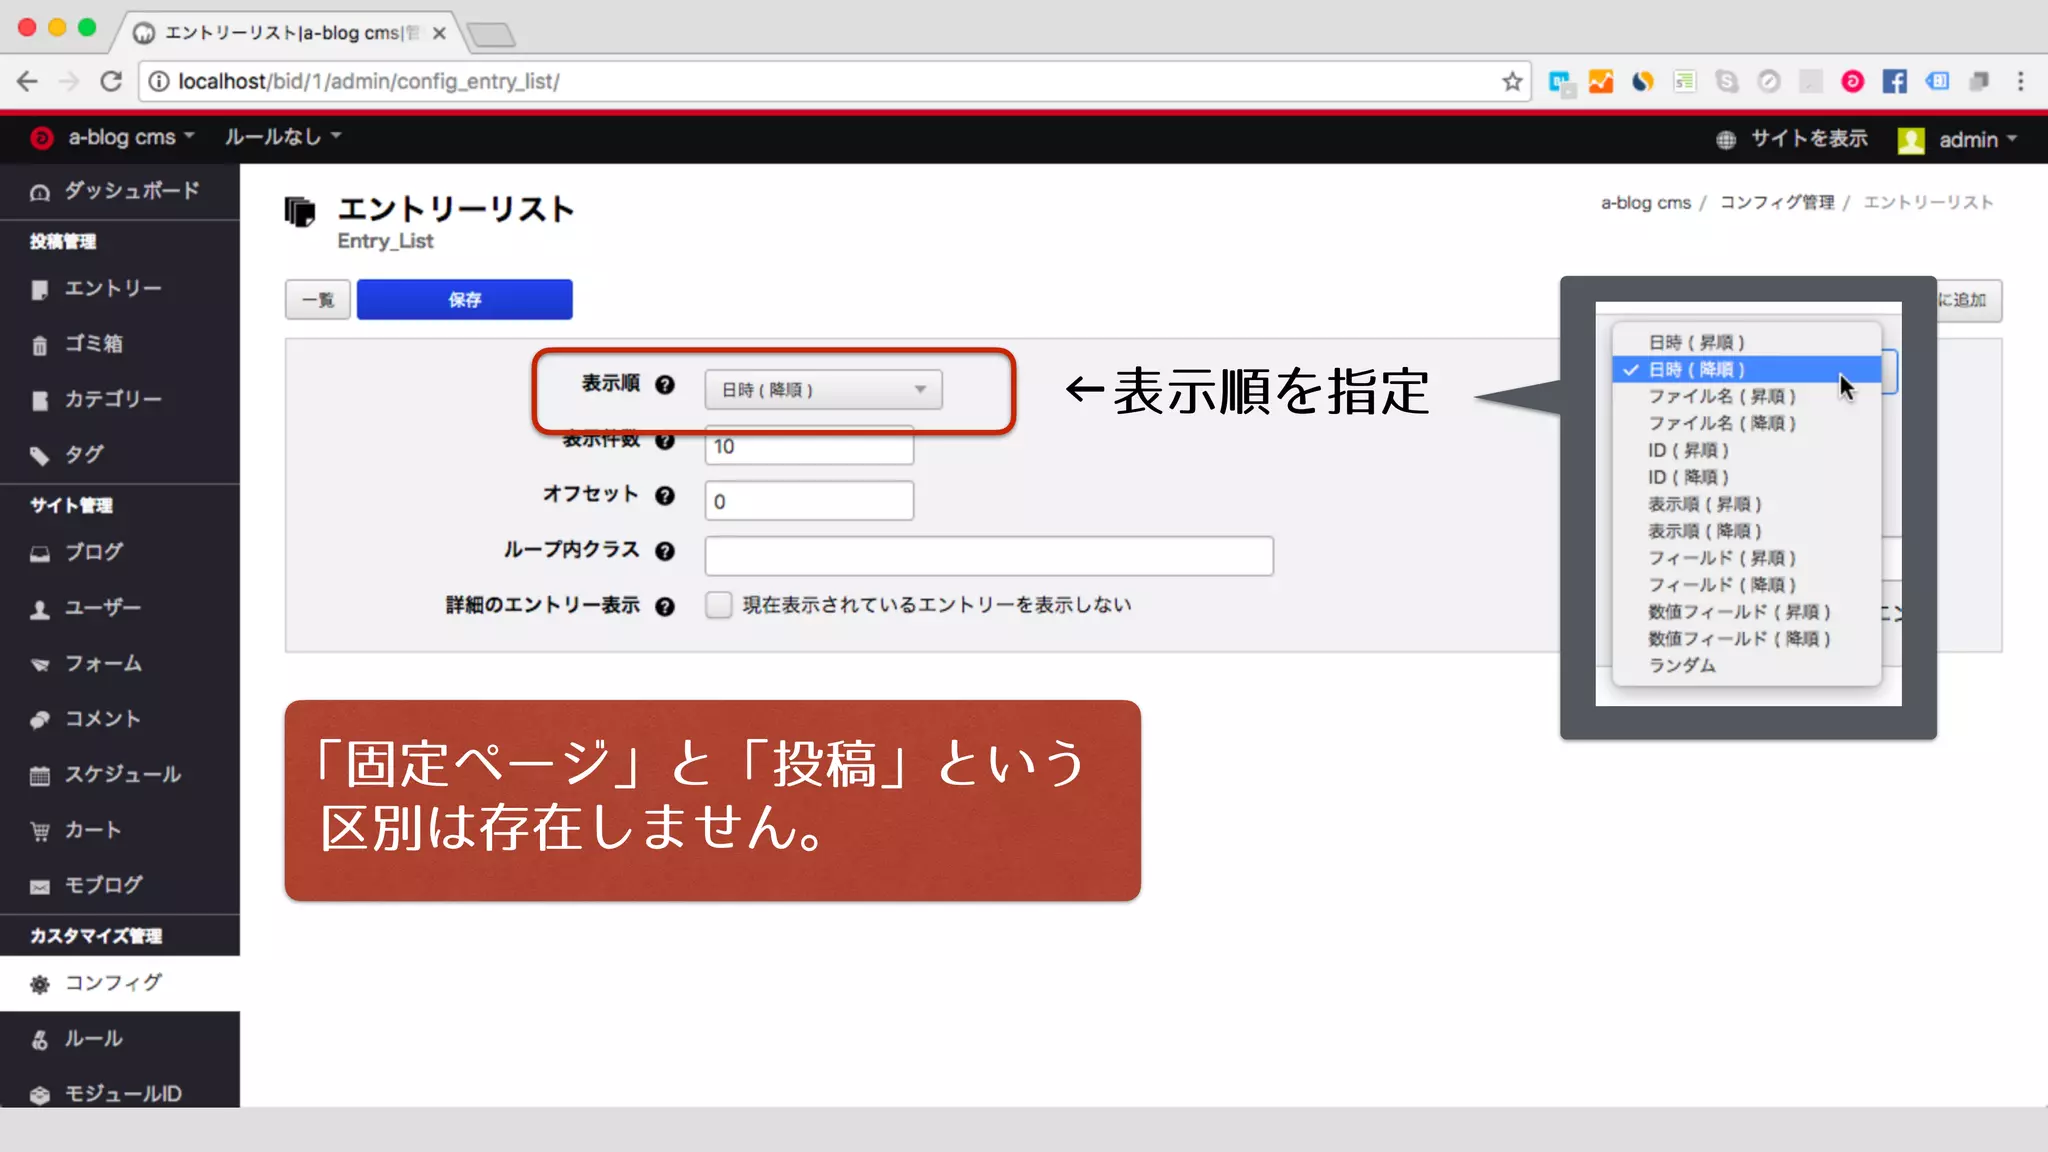Screen dimensions: 2048x1152
Task: Open a new browser tab
Action: (491, 35)
